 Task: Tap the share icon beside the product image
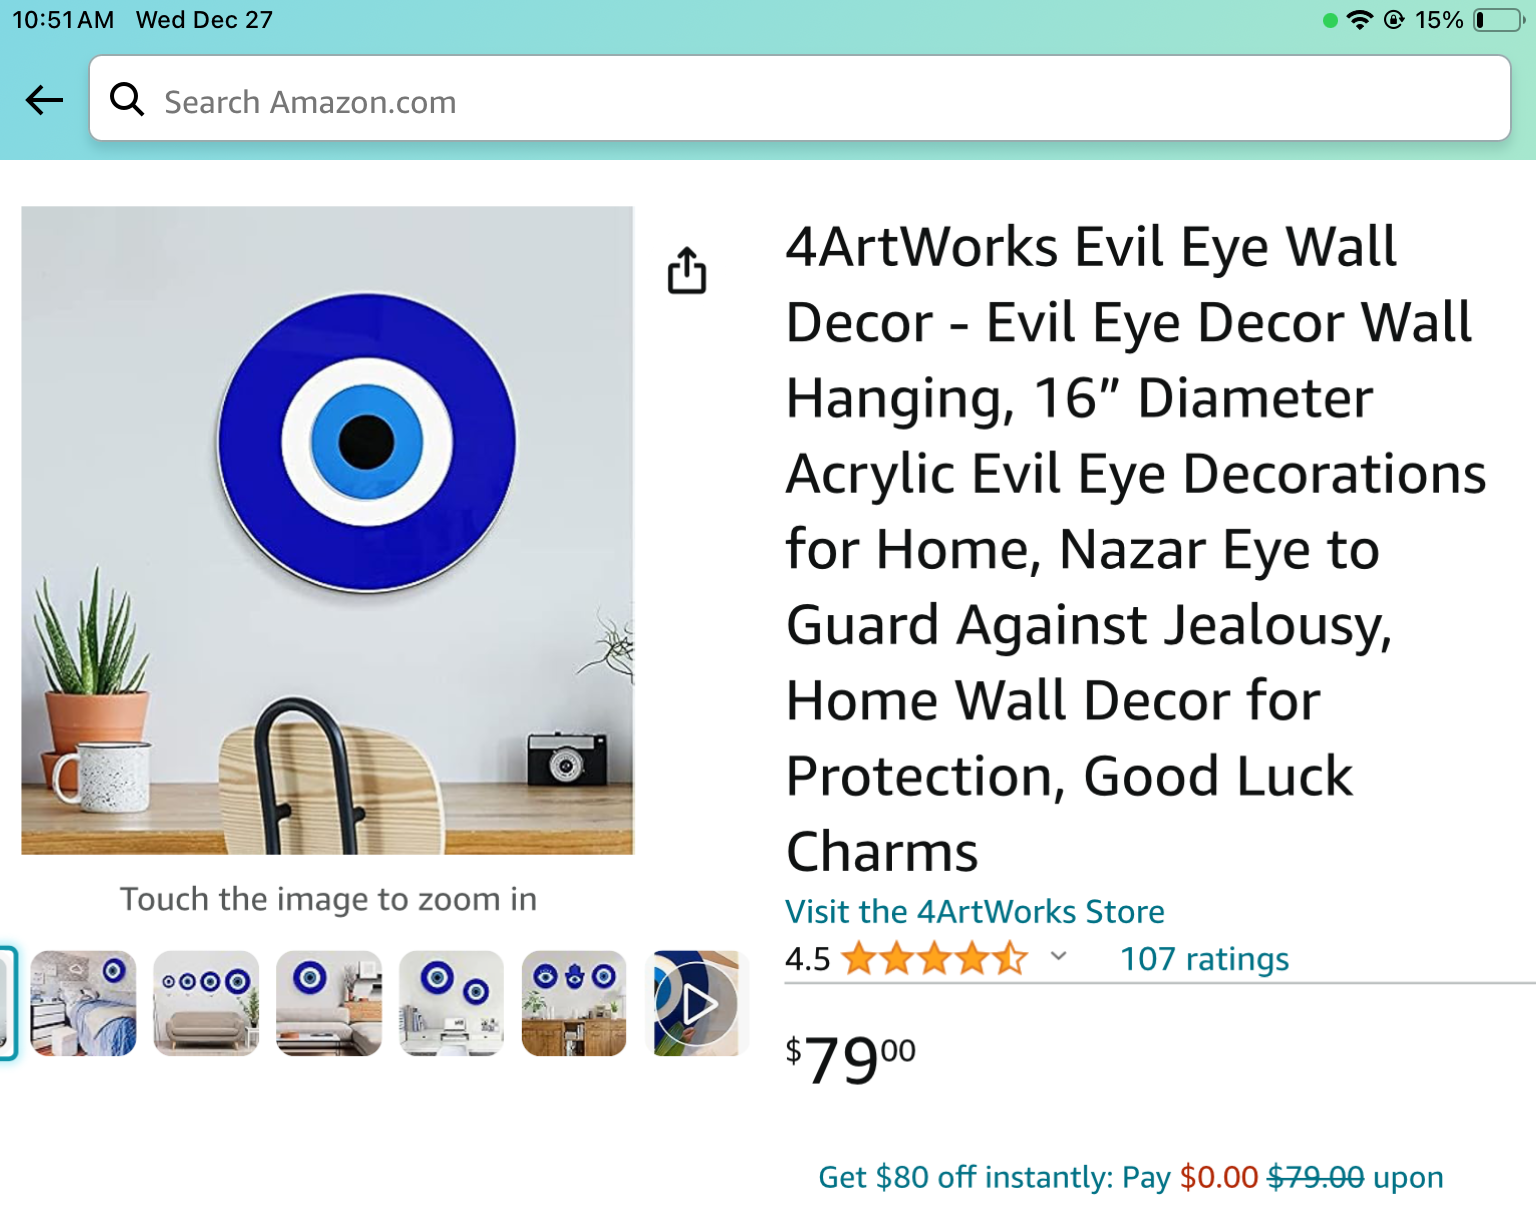[687, 270]
